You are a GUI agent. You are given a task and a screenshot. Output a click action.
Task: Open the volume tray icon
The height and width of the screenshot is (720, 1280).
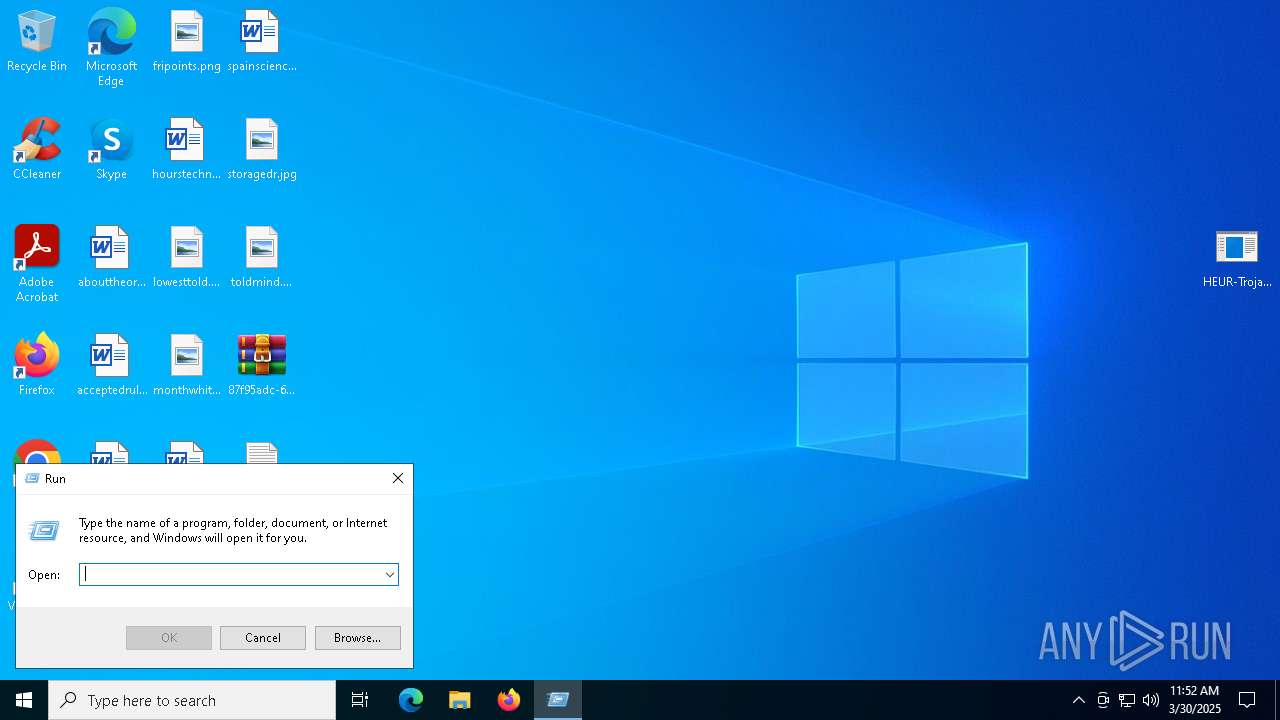pyautogui.click(x=1151, y=700)
